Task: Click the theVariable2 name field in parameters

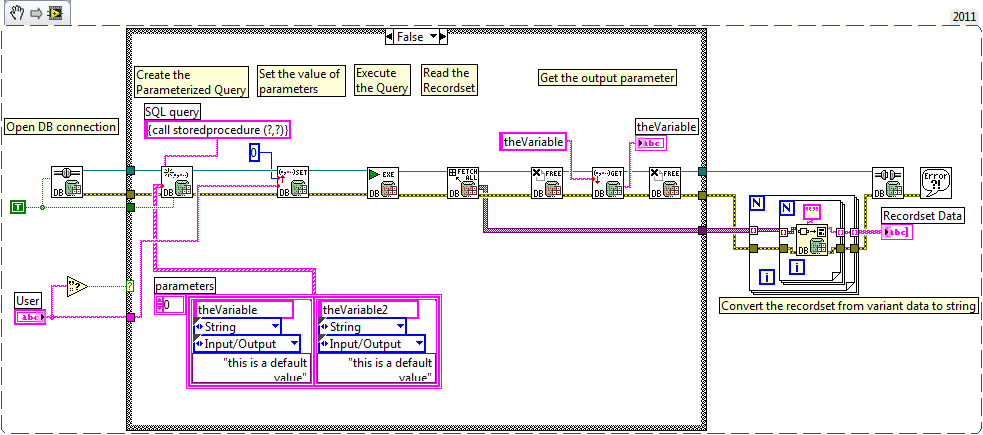Action: [x=368, y=310]
